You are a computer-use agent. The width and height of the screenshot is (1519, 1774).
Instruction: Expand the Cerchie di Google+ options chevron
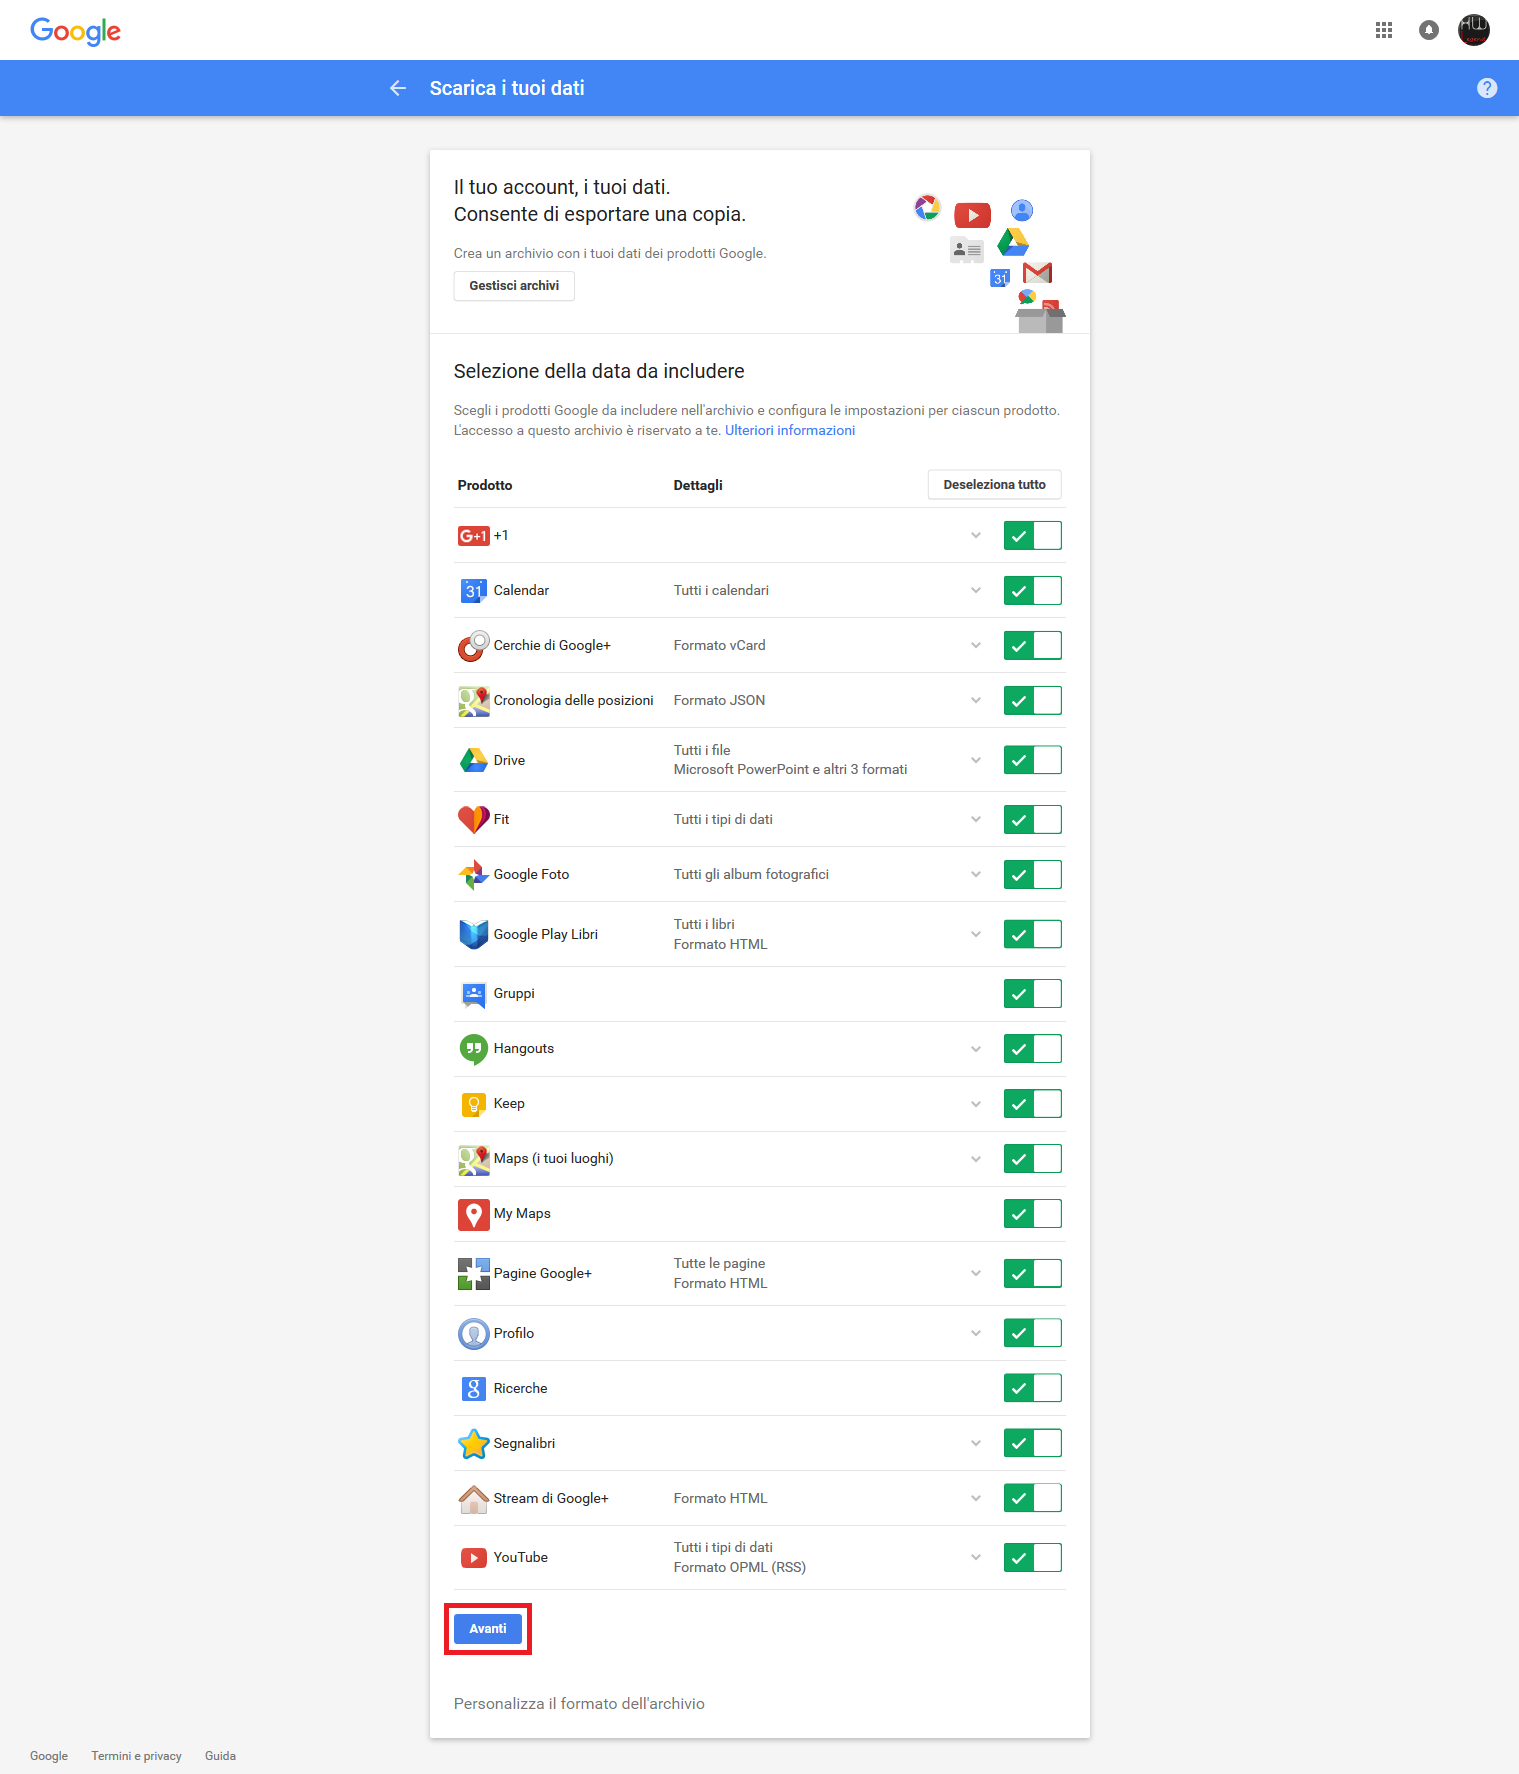pos(976,646)
